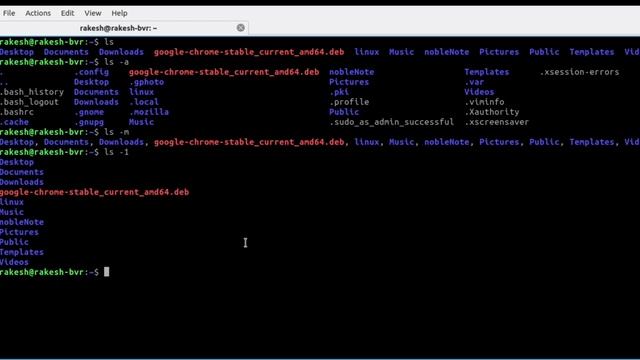
Task: Click the 'ls -a' command text
Action: click(116, 62)
